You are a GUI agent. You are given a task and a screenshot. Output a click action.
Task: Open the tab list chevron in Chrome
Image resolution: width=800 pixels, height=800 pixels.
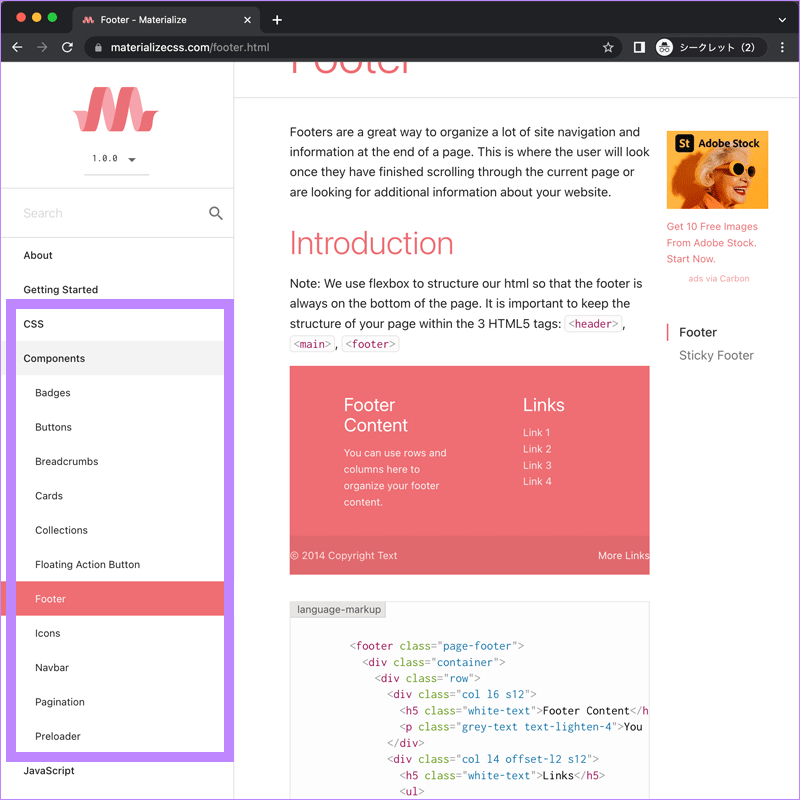(782, 20)
